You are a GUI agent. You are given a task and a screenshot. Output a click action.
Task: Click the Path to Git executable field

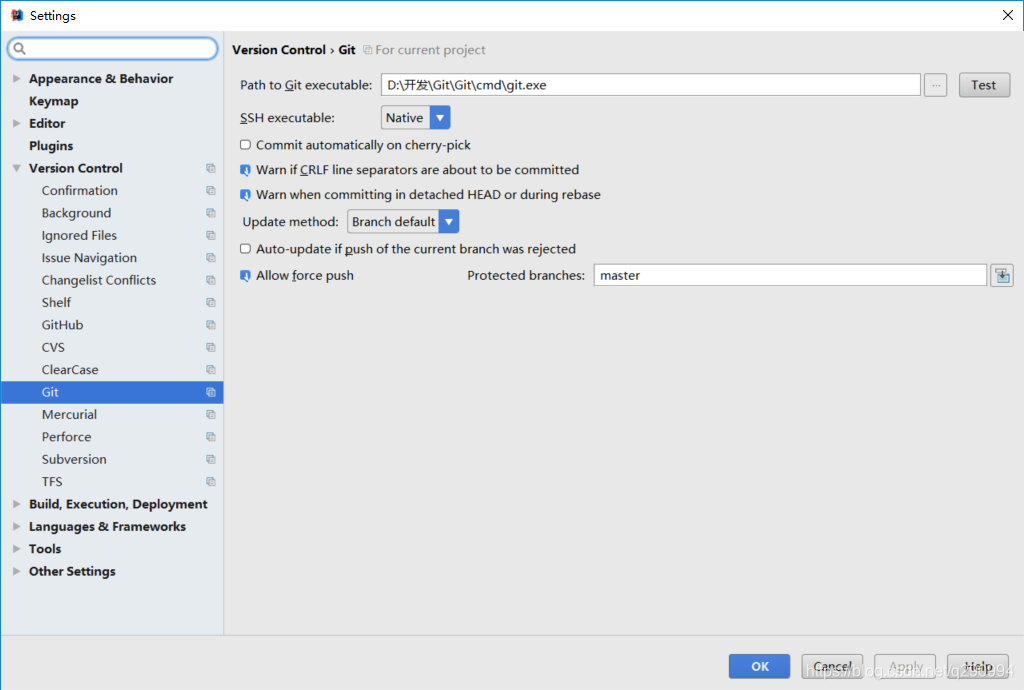point(650,85)
